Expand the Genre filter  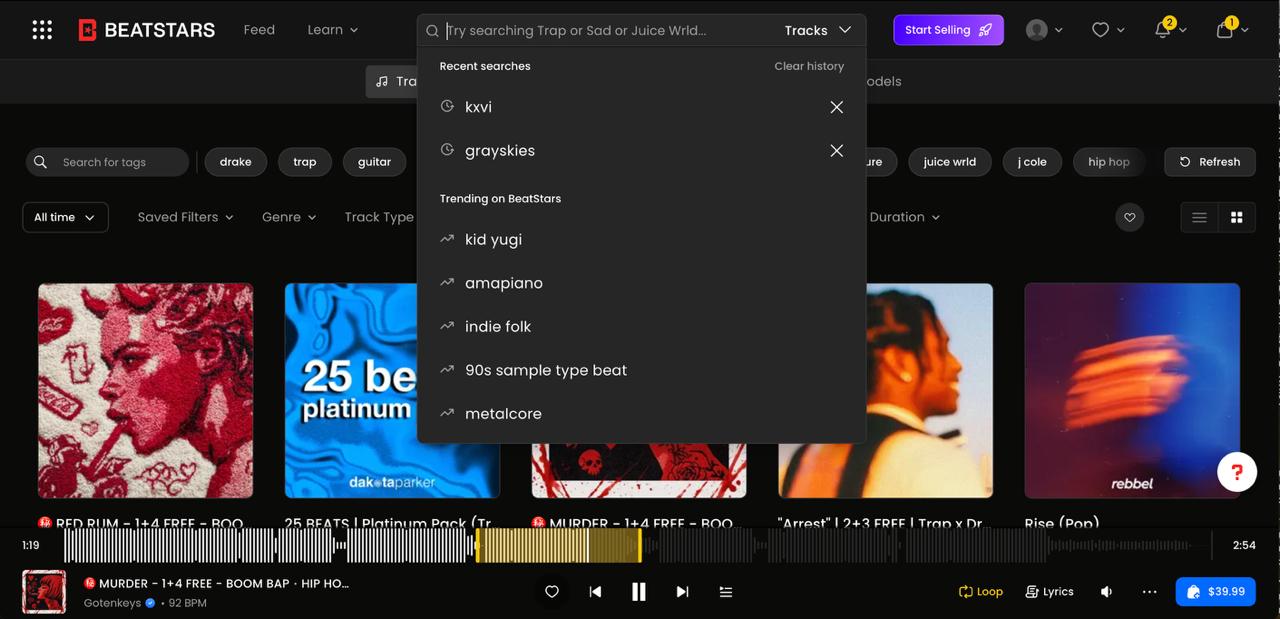(x=289, y=217)
